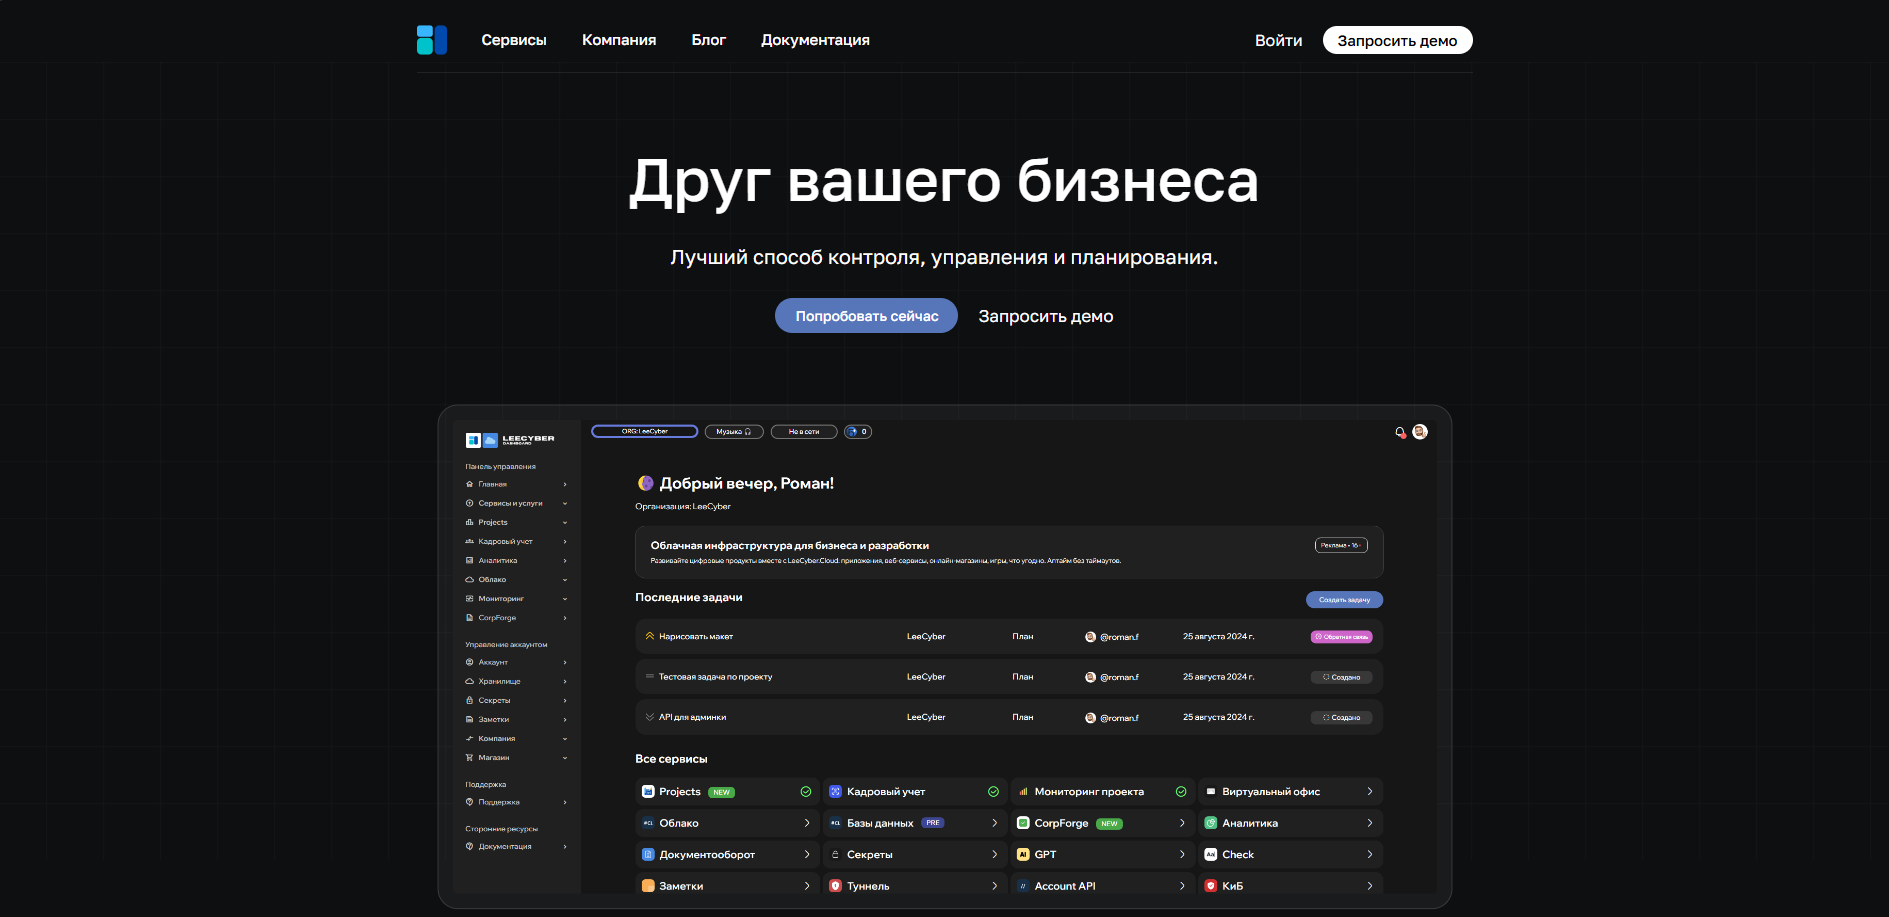Click the Туннель shield icon
This screenshot has height=917, width=1889.
(836, 886)
